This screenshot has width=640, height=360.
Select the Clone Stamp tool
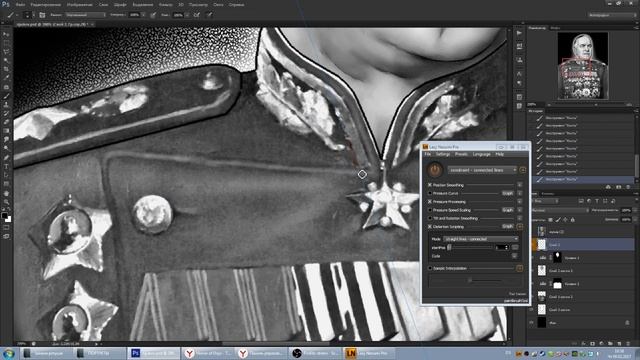point(6,105)
